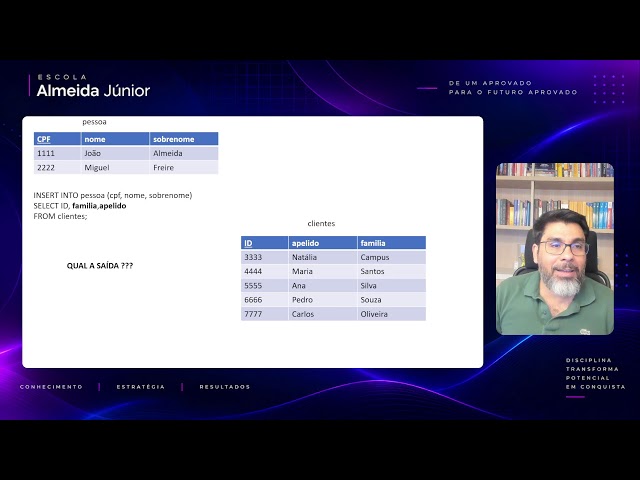Click the 'Santos' cell
The image size is (640, 480).
(391, 271)
